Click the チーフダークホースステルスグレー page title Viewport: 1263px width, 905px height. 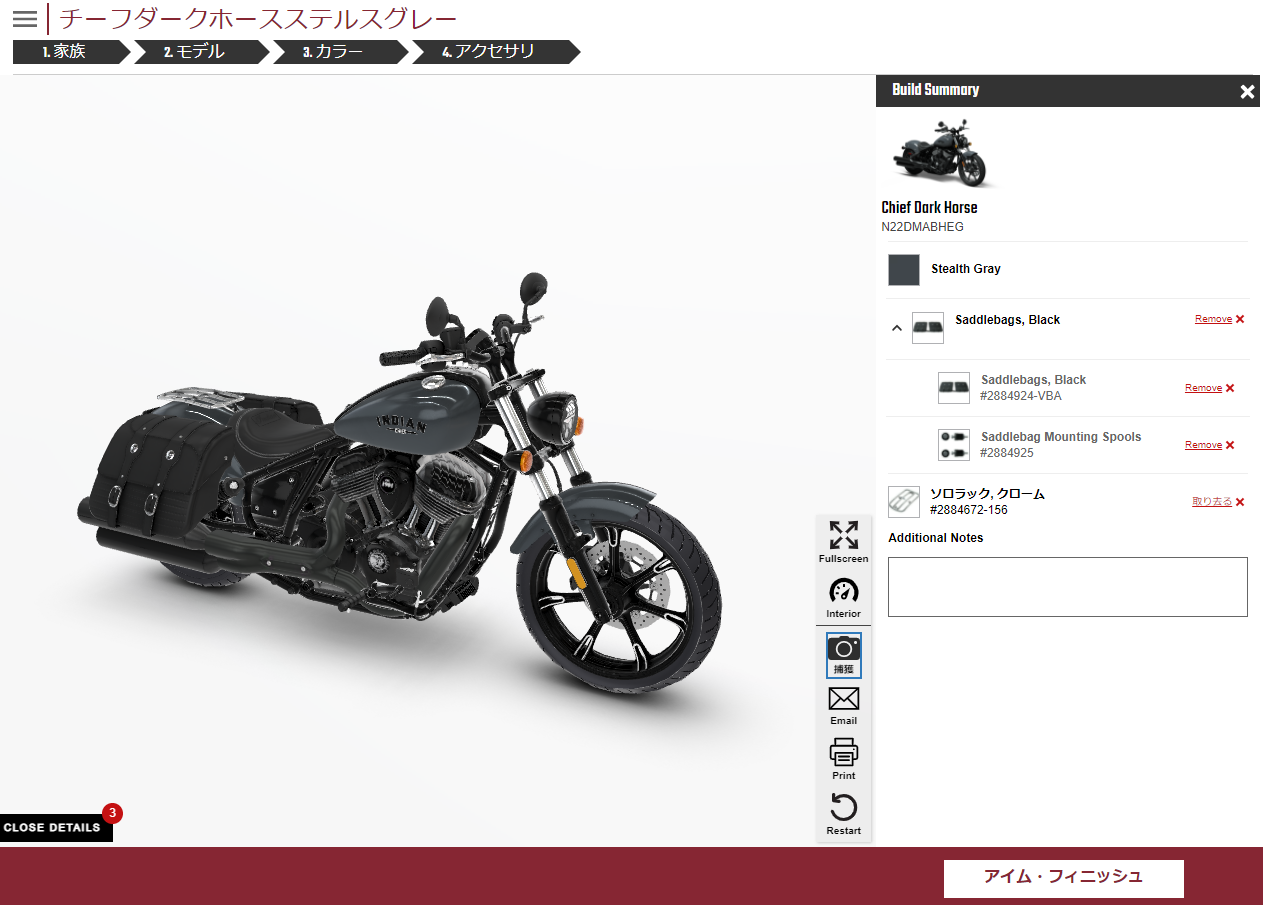259,19
